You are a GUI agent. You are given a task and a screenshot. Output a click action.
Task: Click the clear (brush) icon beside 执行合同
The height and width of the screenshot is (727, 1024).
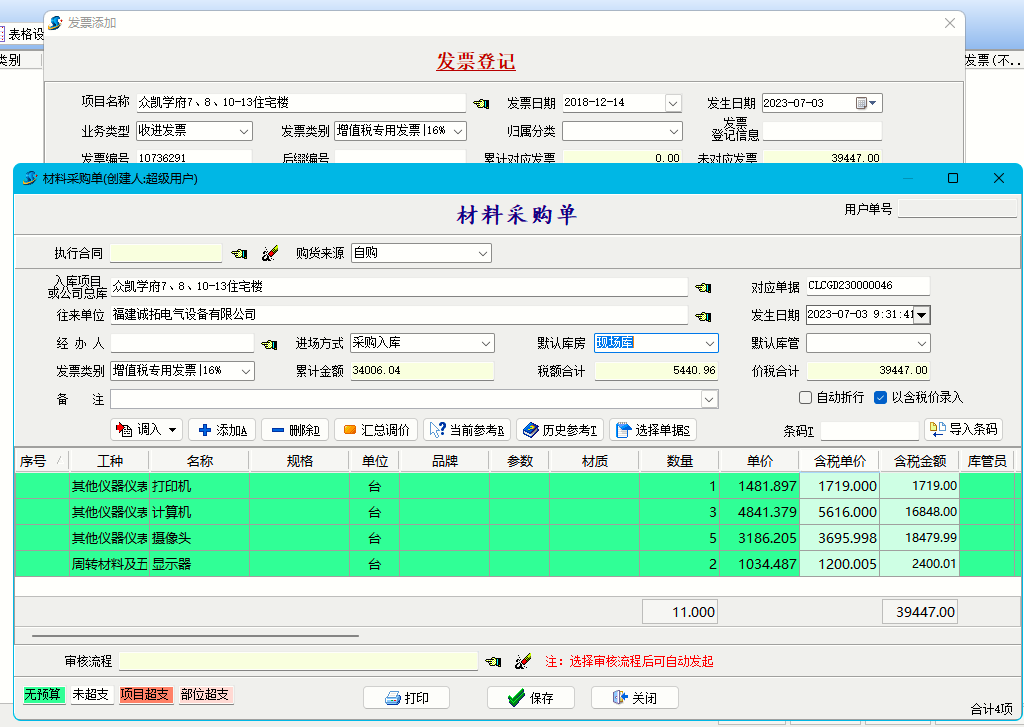(x=269, y=254)
